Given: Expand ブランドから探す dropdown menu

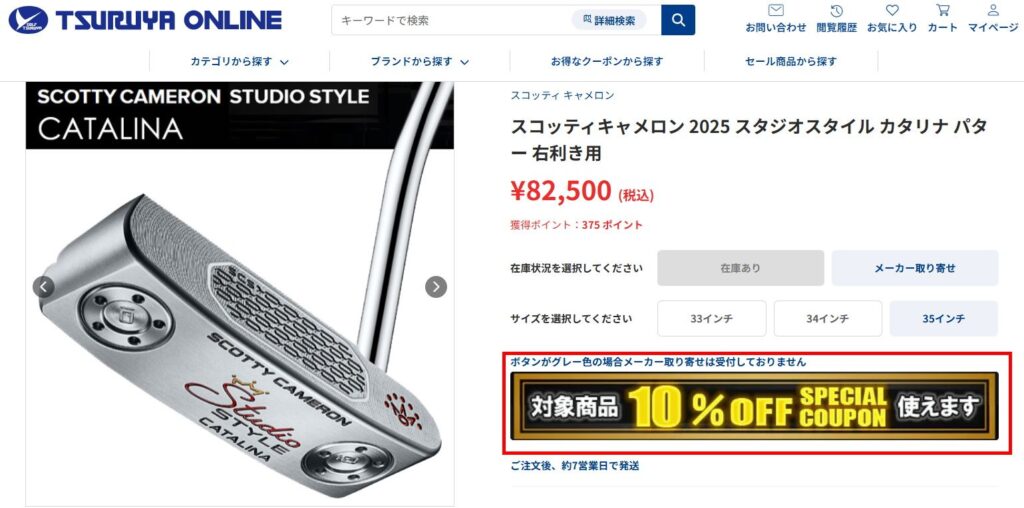Looking at the screenshot, I should [x=420, y=61].
